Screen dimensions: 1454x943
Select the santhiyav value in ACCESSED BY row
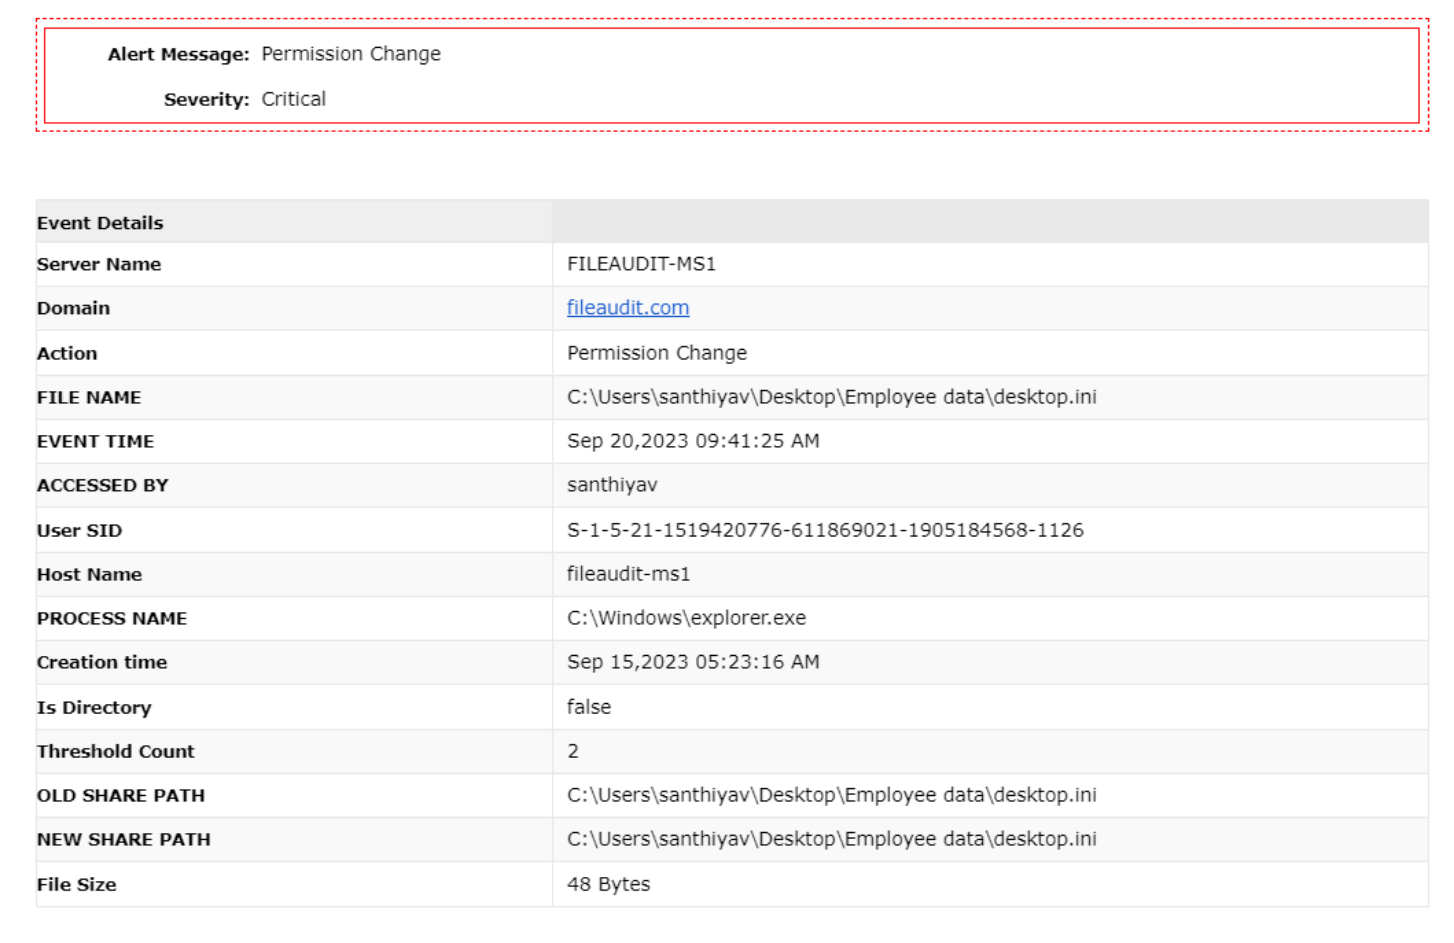[612, 485]
